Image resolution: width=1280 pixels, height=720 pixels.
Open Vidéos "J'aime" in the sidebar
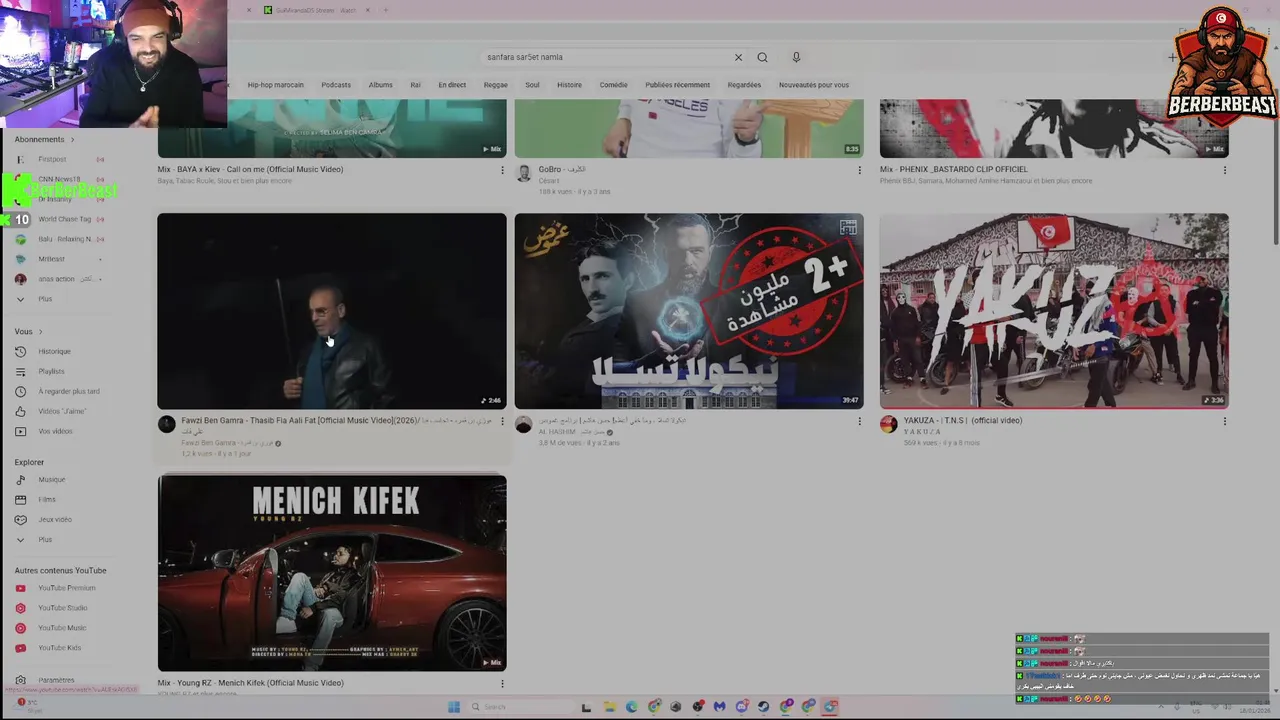pyautogui.click(x=50, y=411)
